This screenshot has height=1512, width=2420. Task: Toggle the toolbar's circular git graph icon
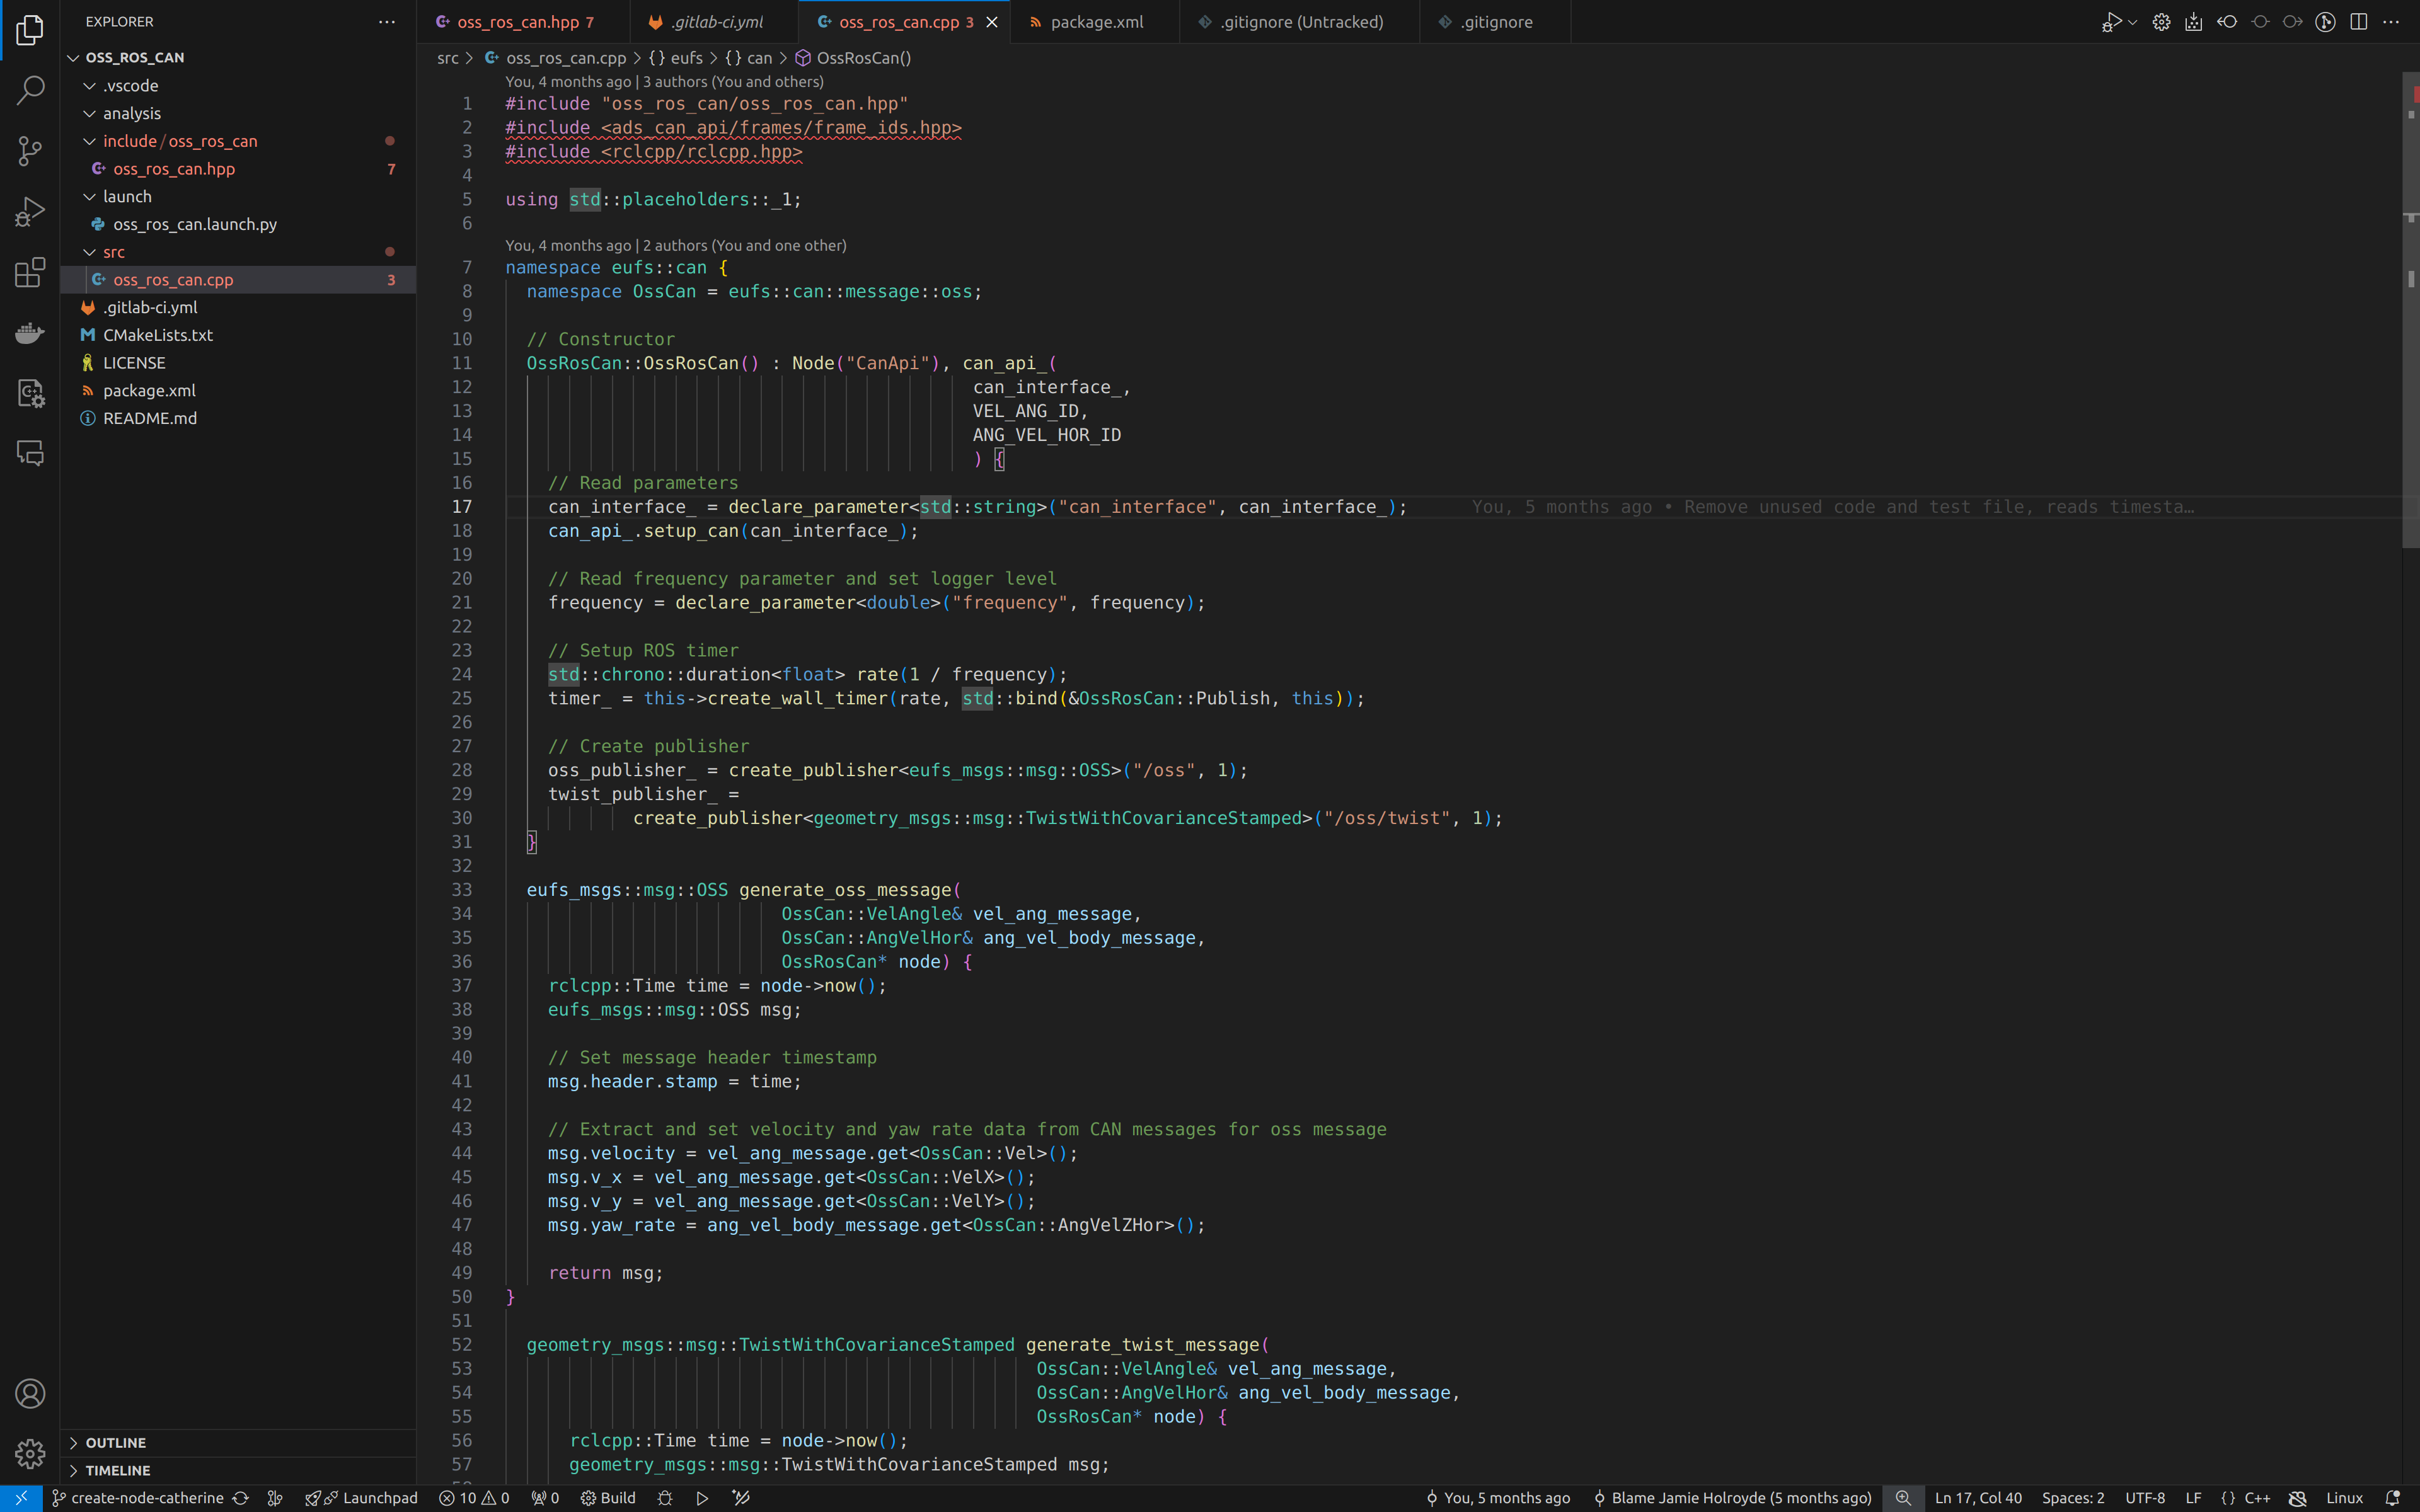pyautogui.click(x=2325, y=22)
